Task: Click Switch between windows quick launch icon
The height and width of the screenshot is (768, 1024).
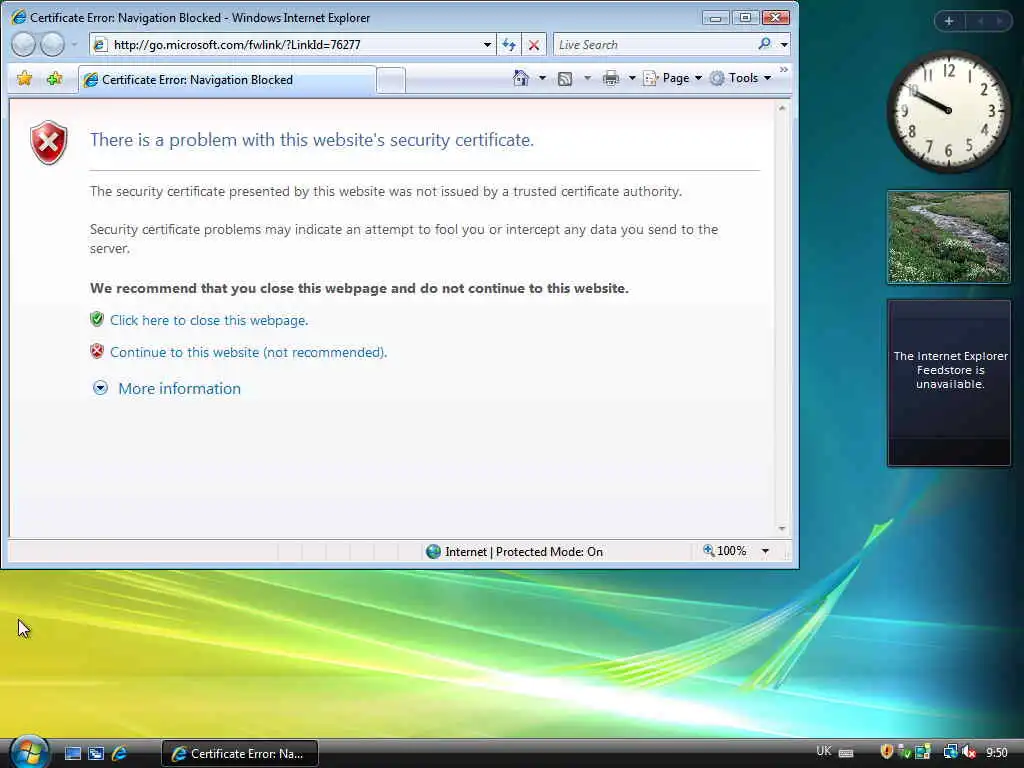Action: tap(96, 753)
